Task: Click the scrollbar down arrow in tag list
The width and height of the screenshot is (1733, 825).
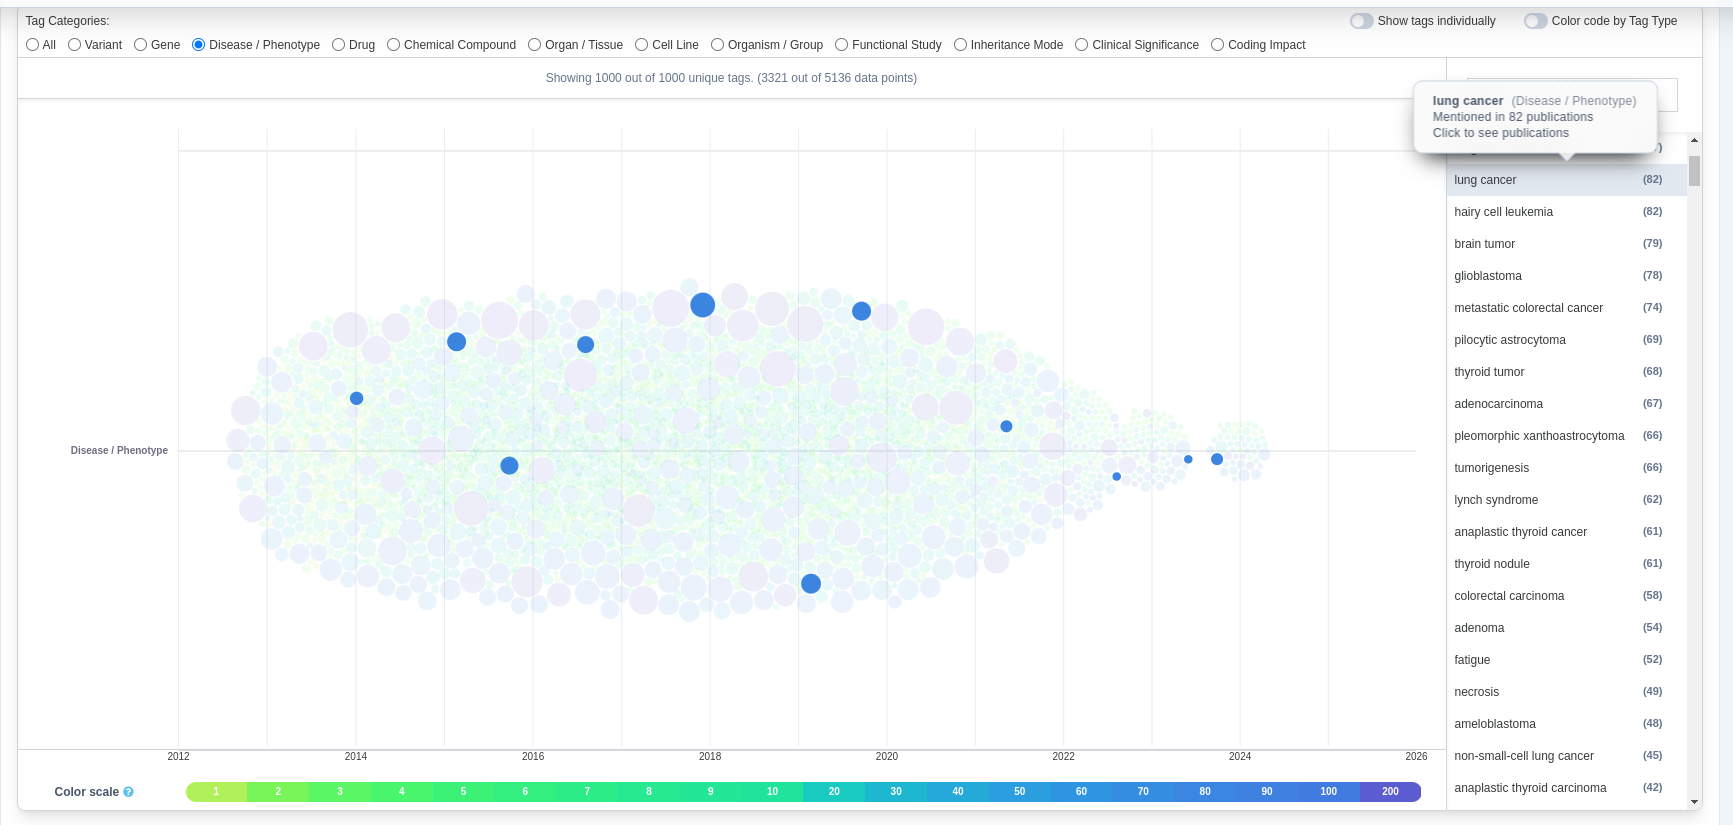Action: pos(1694,801)
